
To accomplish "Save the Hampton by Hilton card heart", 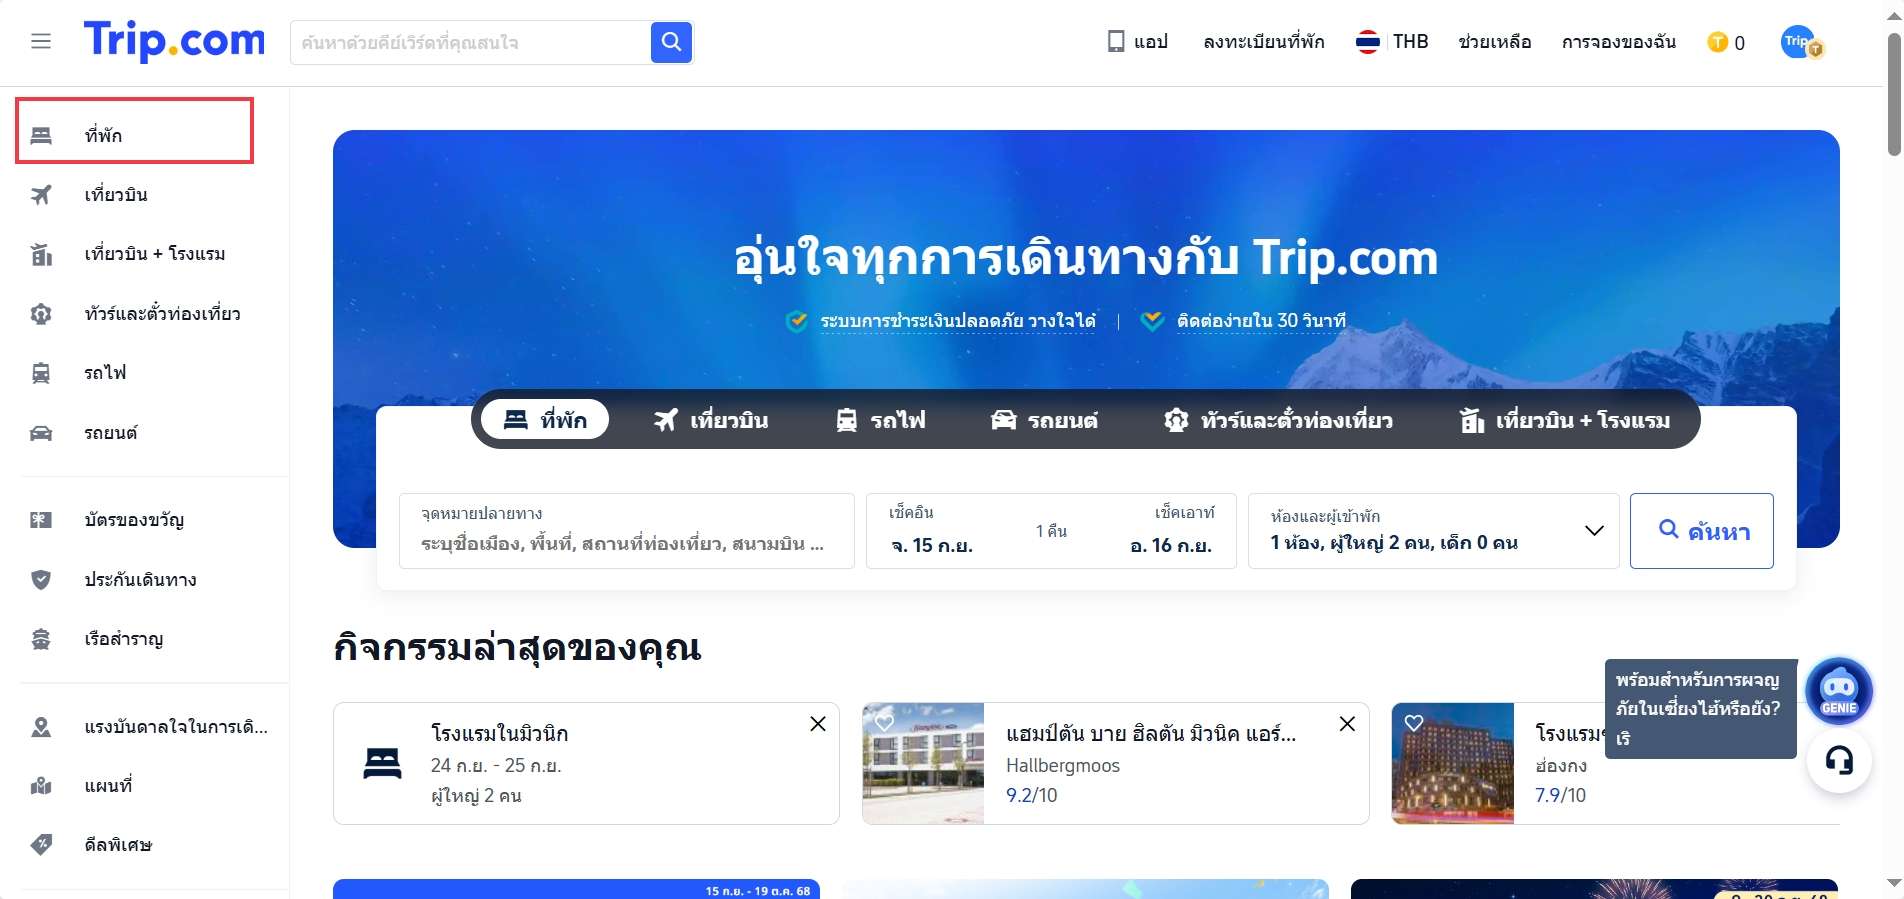I will [884, 722].
